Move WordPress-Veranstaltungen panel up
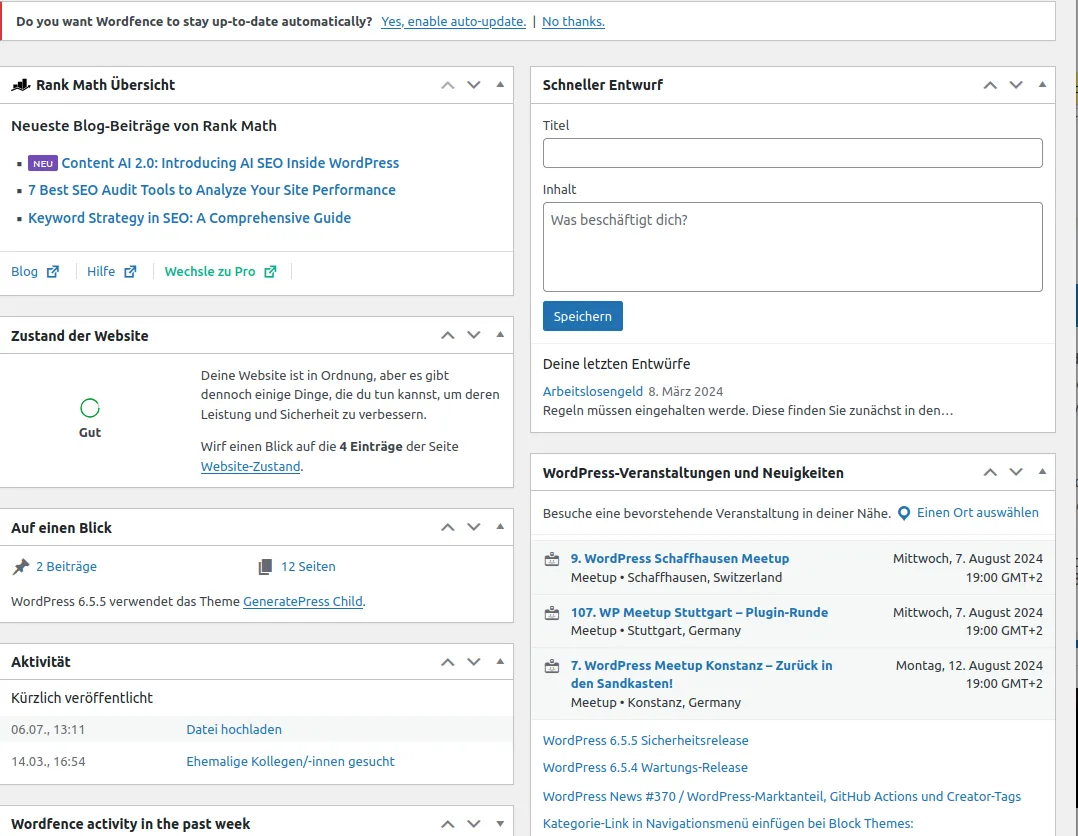This screenshot has height=836, width=1078. (x=990, y=472)
